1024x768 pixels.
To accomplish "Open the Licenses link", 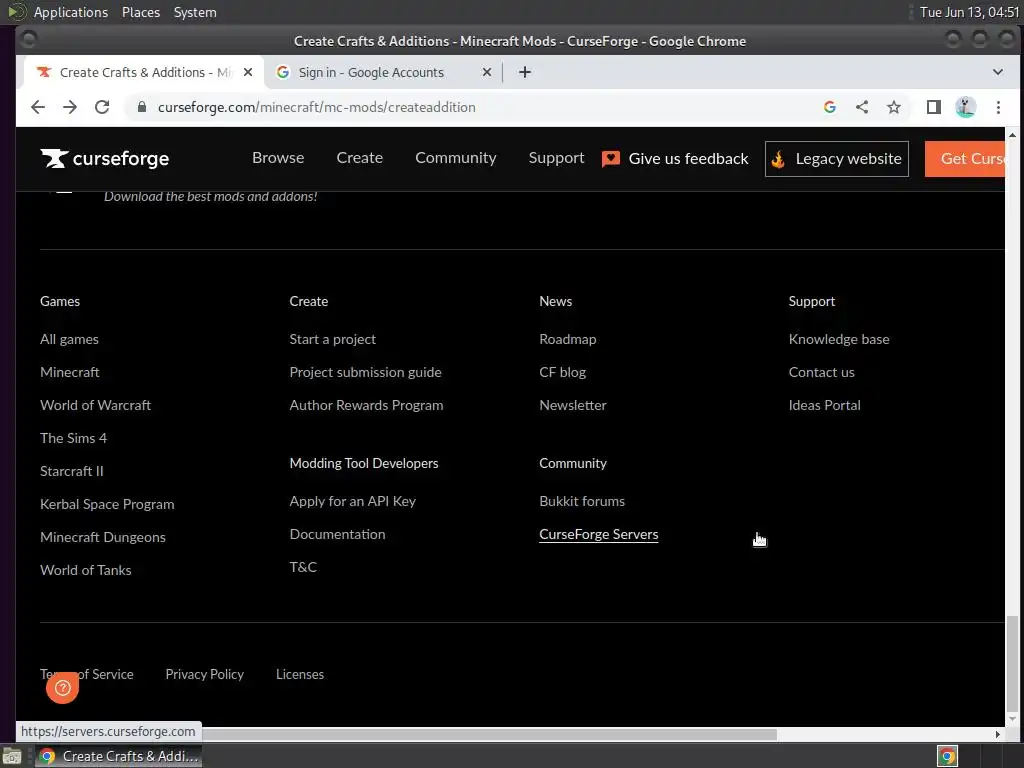I will [x=300, y=675].
